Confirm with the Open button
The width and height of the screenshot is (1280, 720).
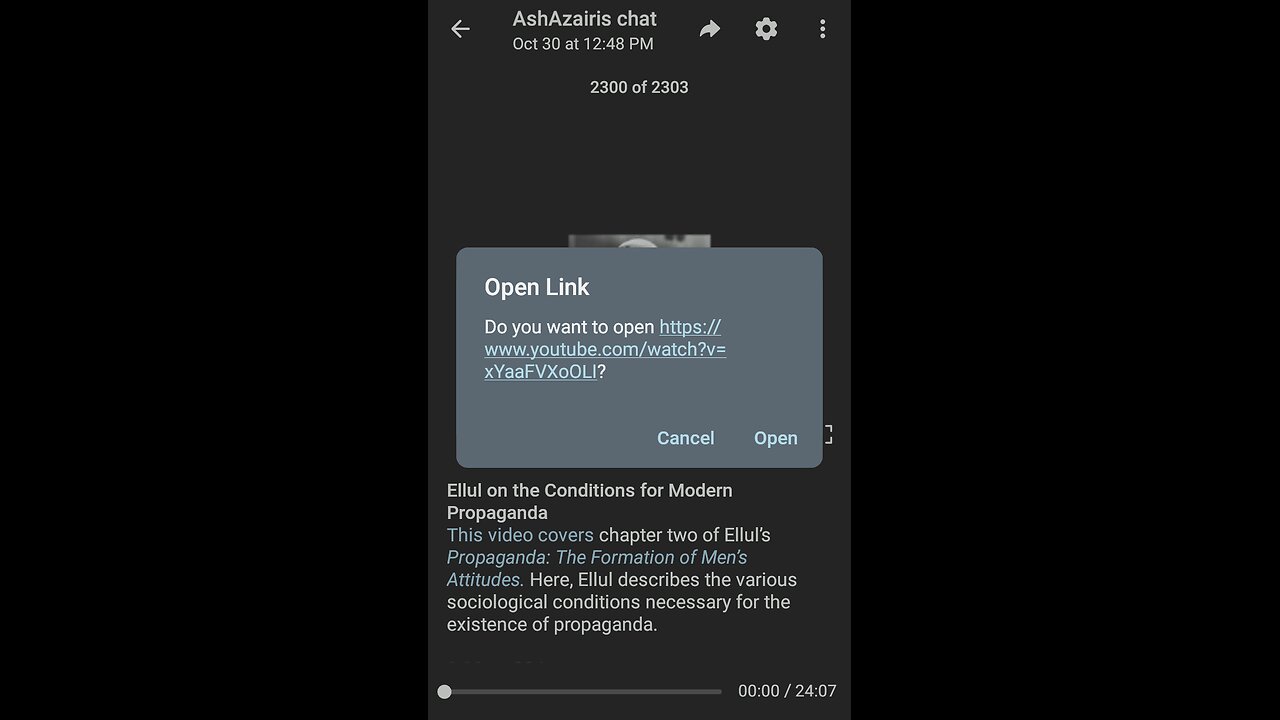tap(775, 438)
